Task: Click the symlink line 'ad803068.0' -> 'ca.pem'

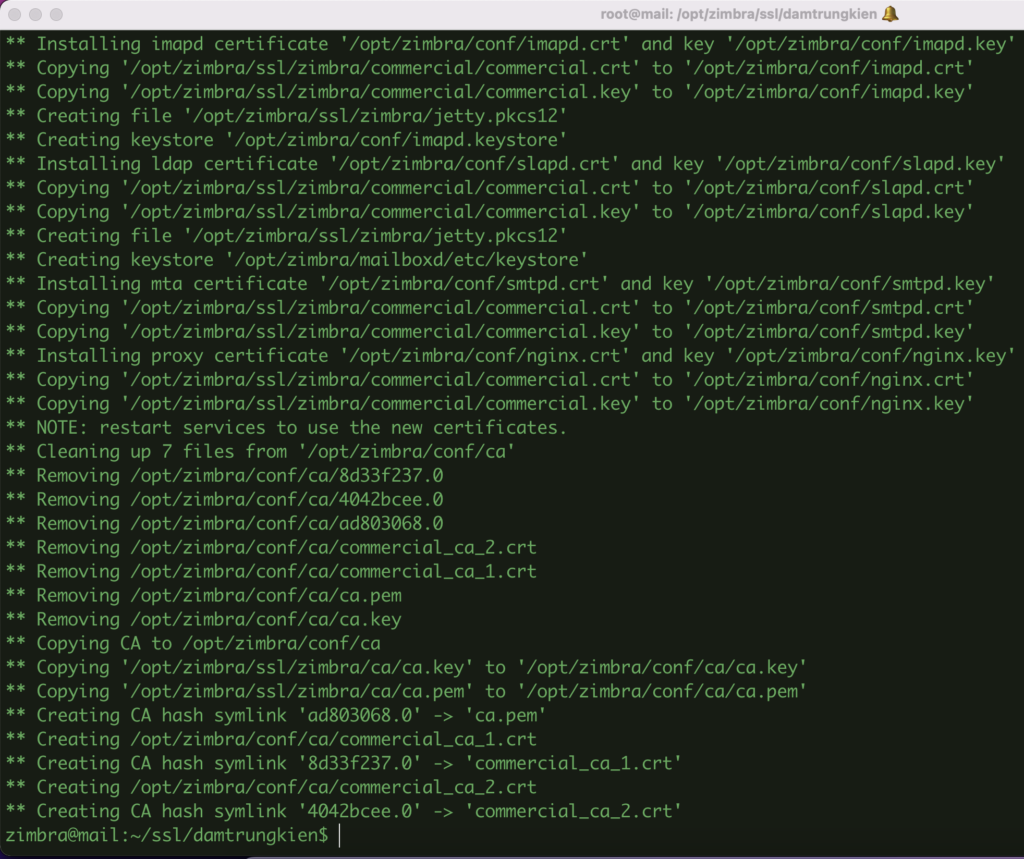Action: pyautogui.click(x=276, y=715)
